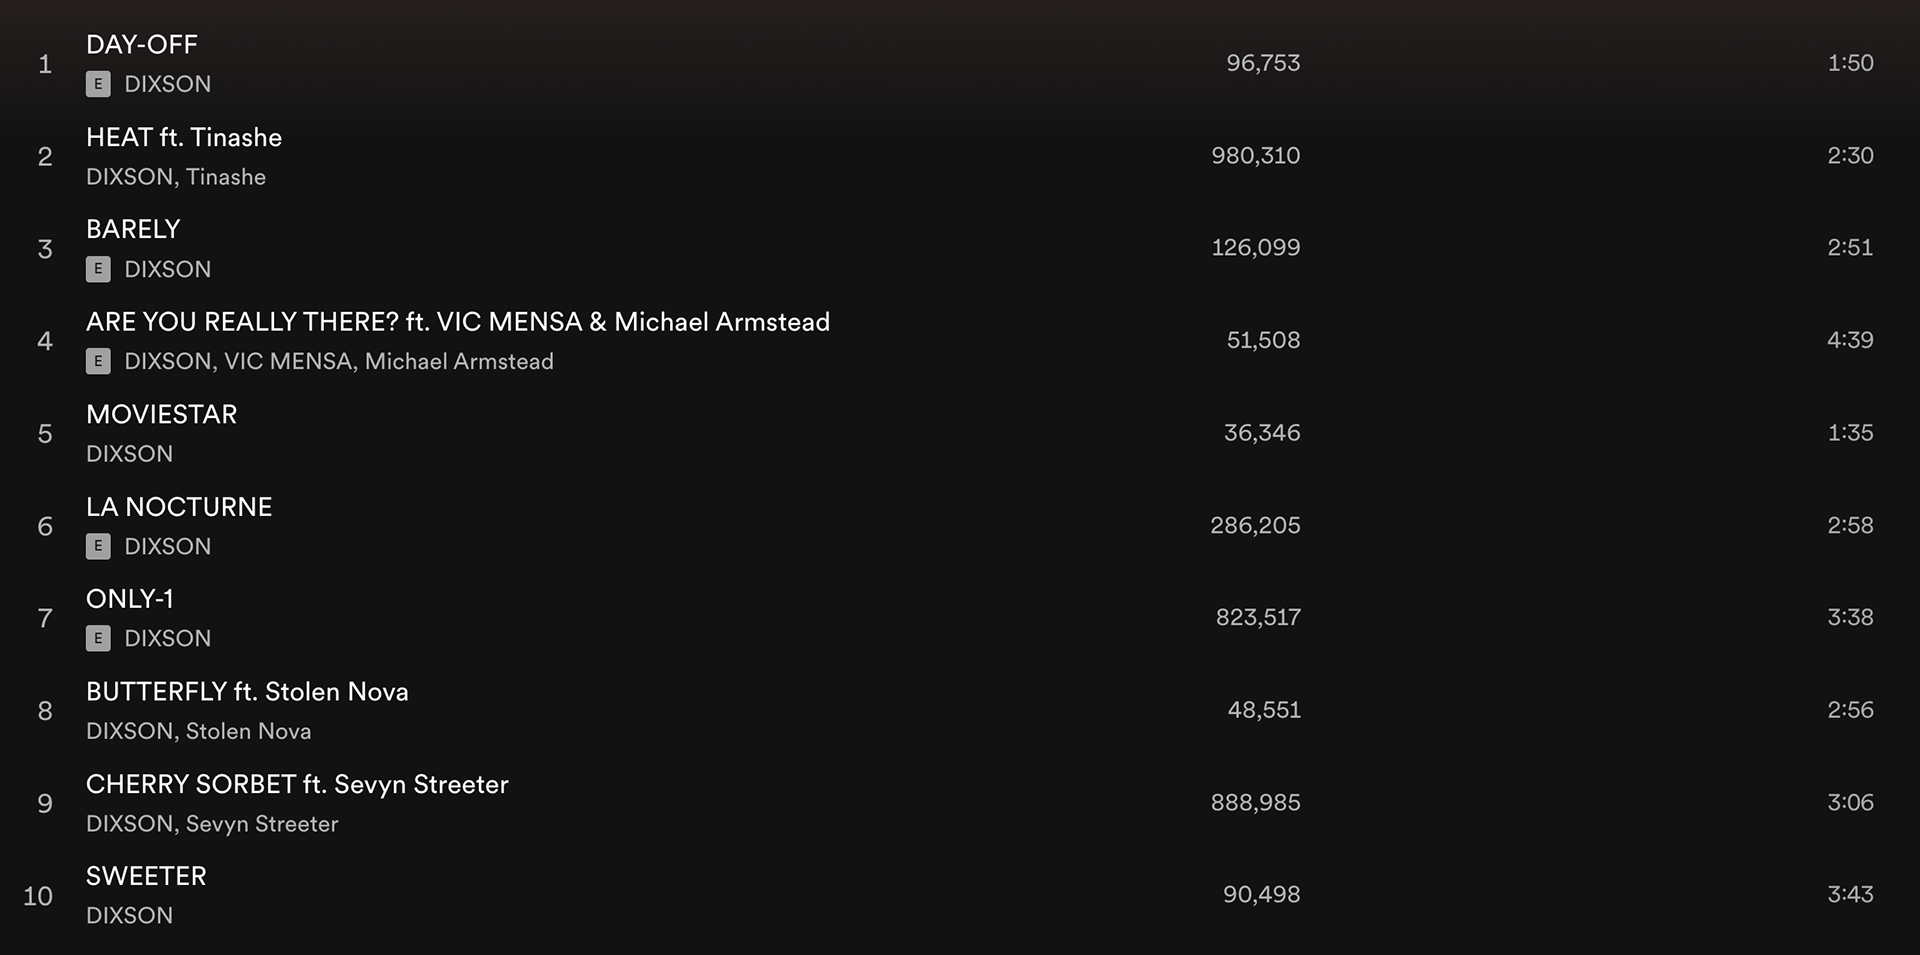Open the Tinashe artist link under HEAT
Viewport: 1920px width, 955px height.
coord(226,177)
